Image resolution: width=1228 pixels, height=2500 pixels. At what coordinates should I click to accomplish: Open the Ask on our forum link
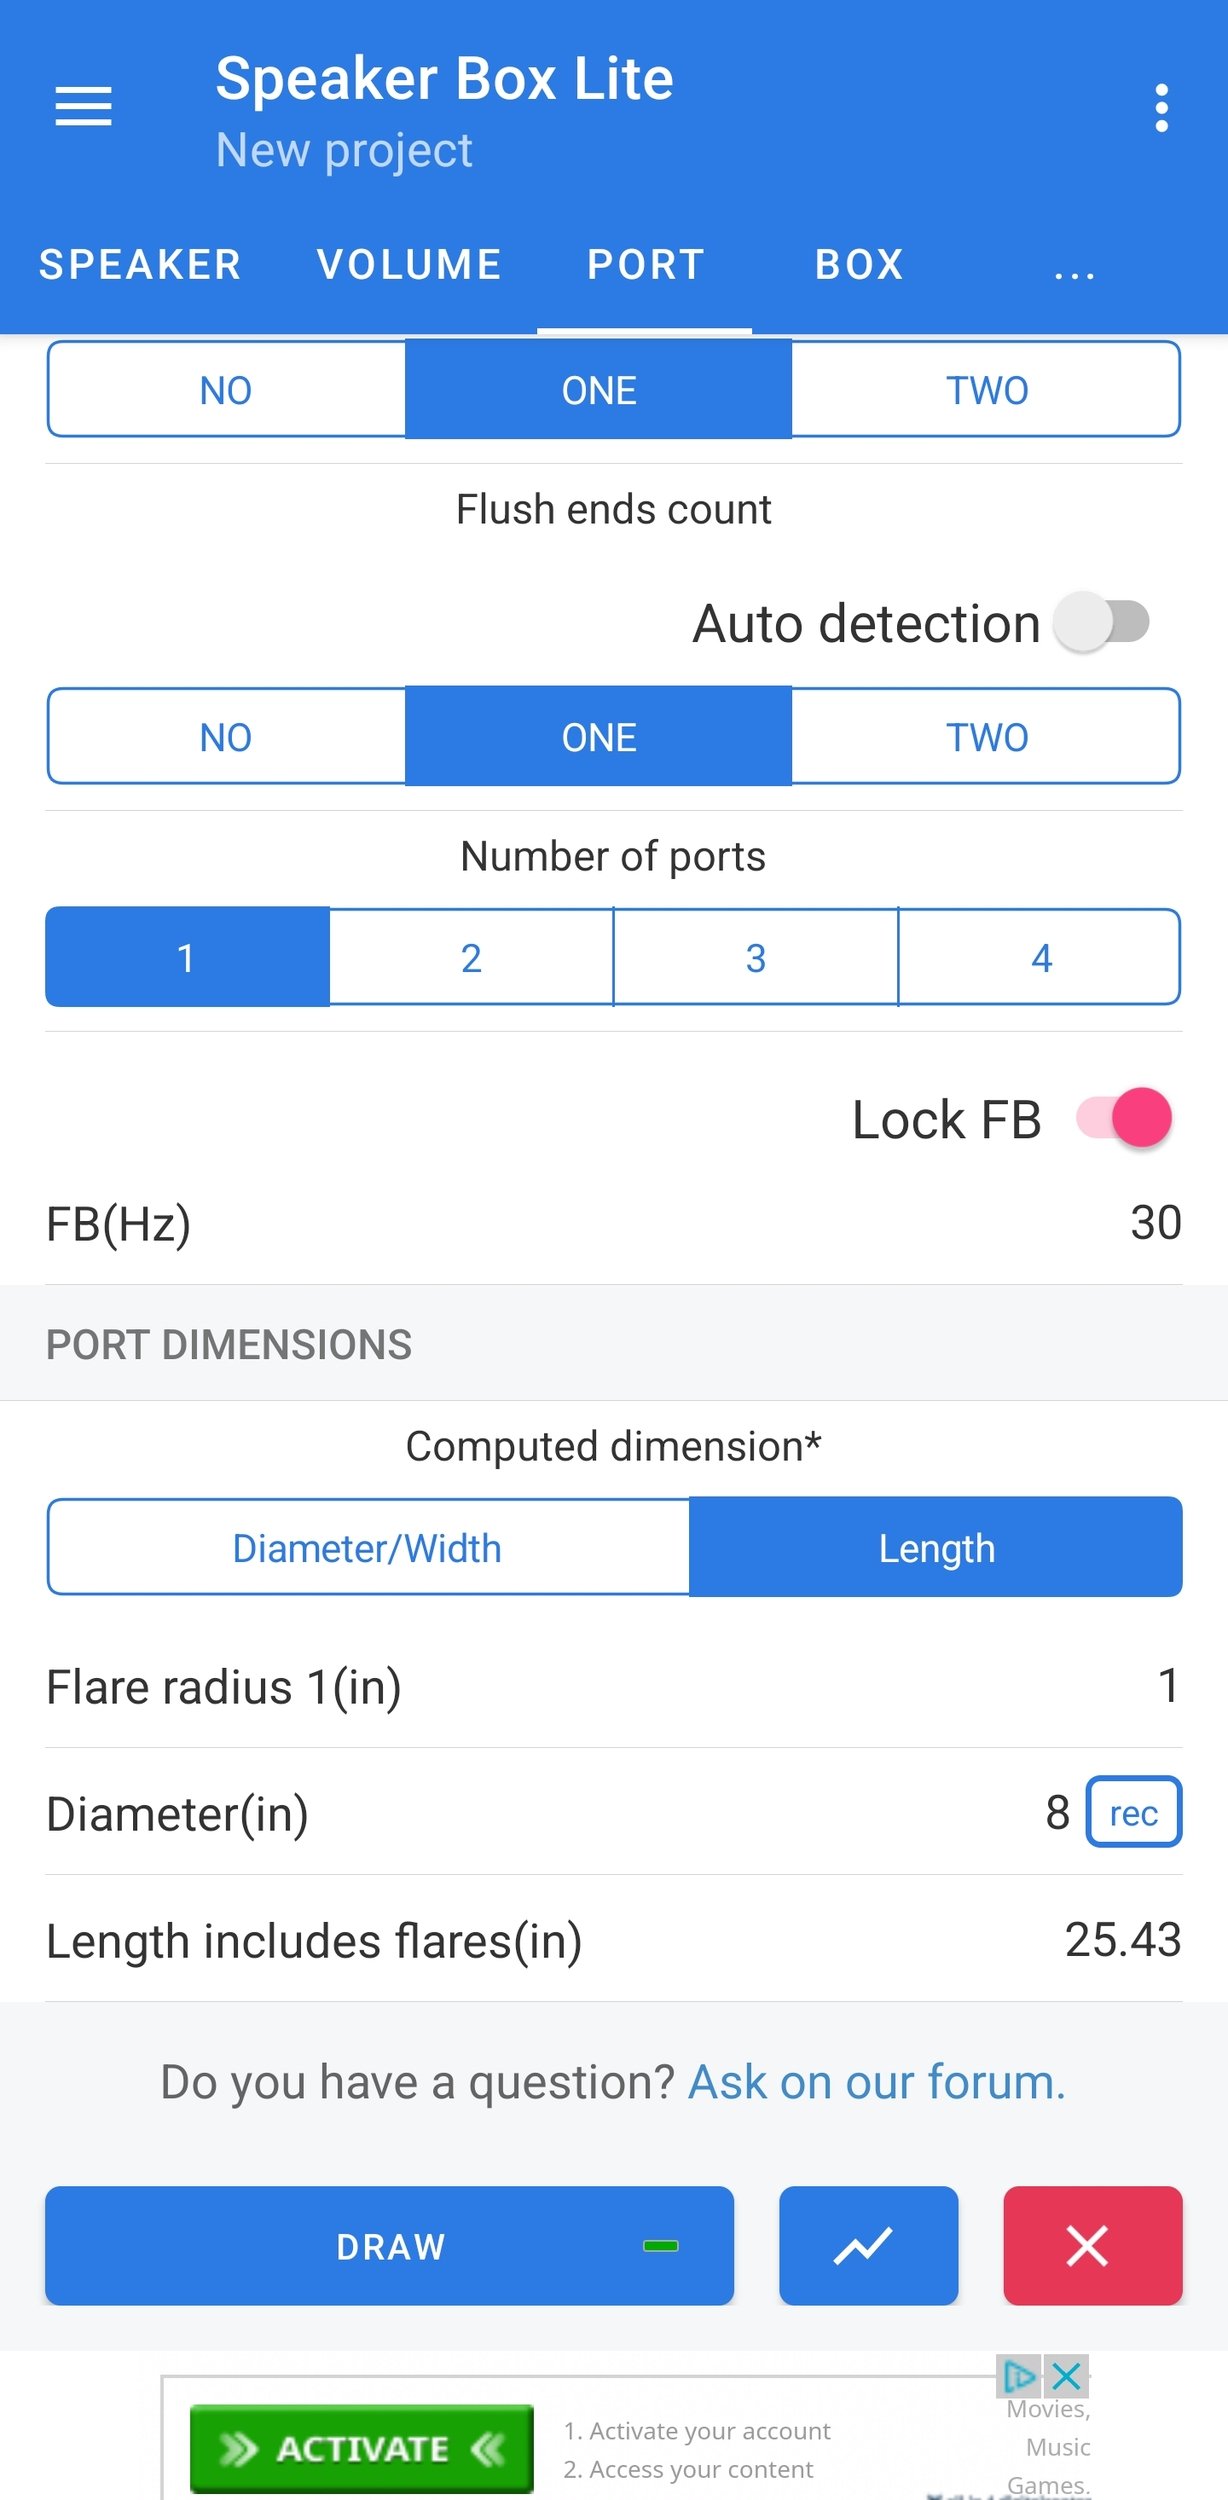877,2082
